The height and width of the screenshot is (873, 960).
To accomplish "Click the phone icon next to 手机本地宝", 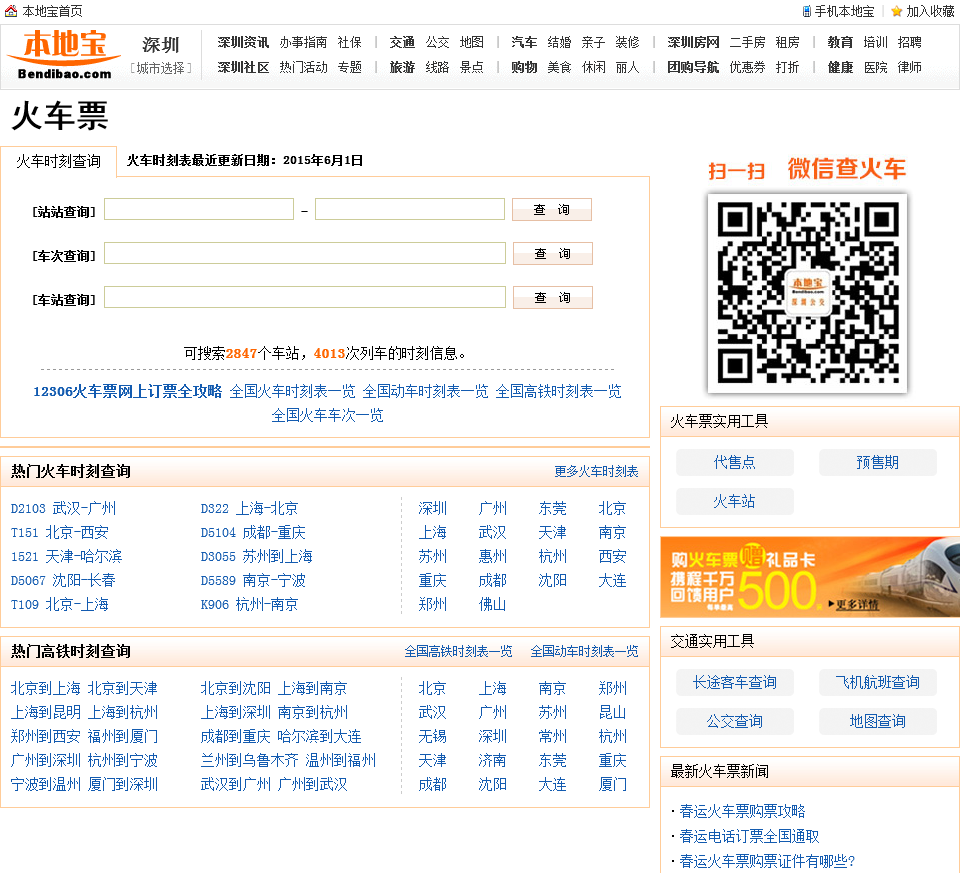I will tap(807, 11).
